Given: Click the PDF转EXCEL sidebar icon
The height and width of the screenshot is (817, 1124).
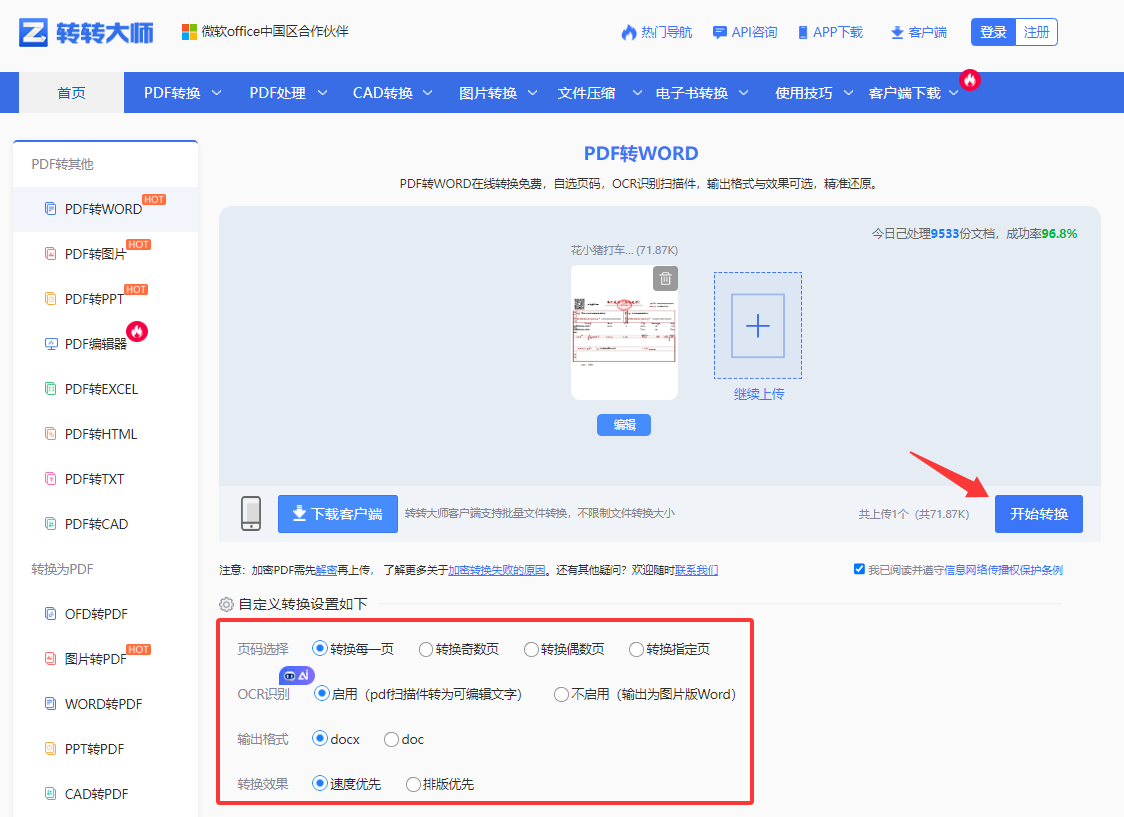Looking at the screenshot, I should tap(50, 389).
